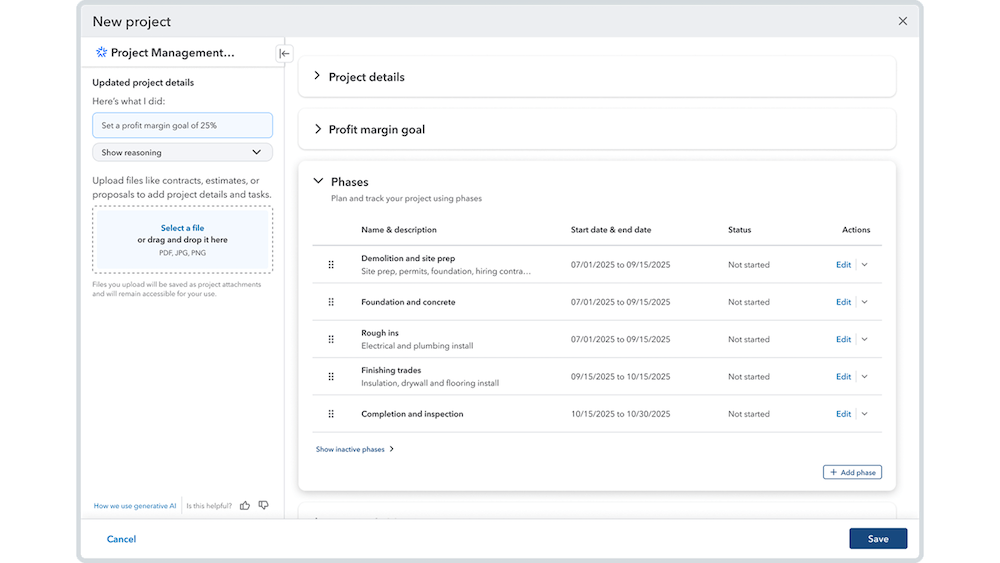Viewport: 1000px width, 563px height.
Task: Click the 'Finishing trades' phase name
Action: tap(391, 370)
